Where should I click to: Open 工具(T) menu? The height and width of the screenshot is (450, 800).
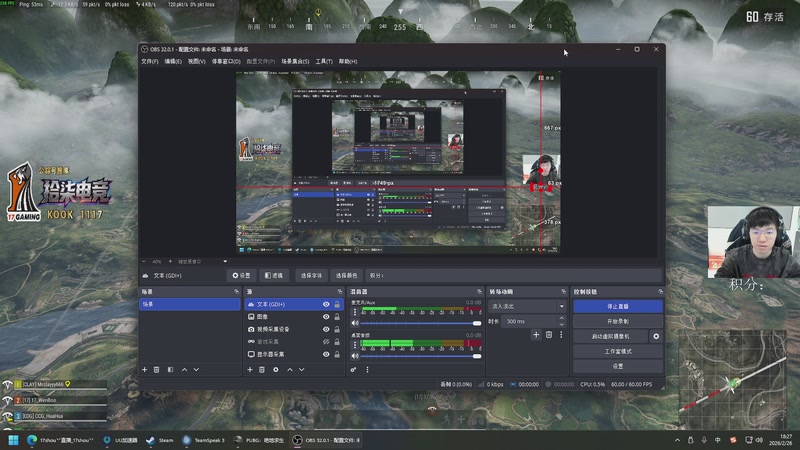point(324,61)
